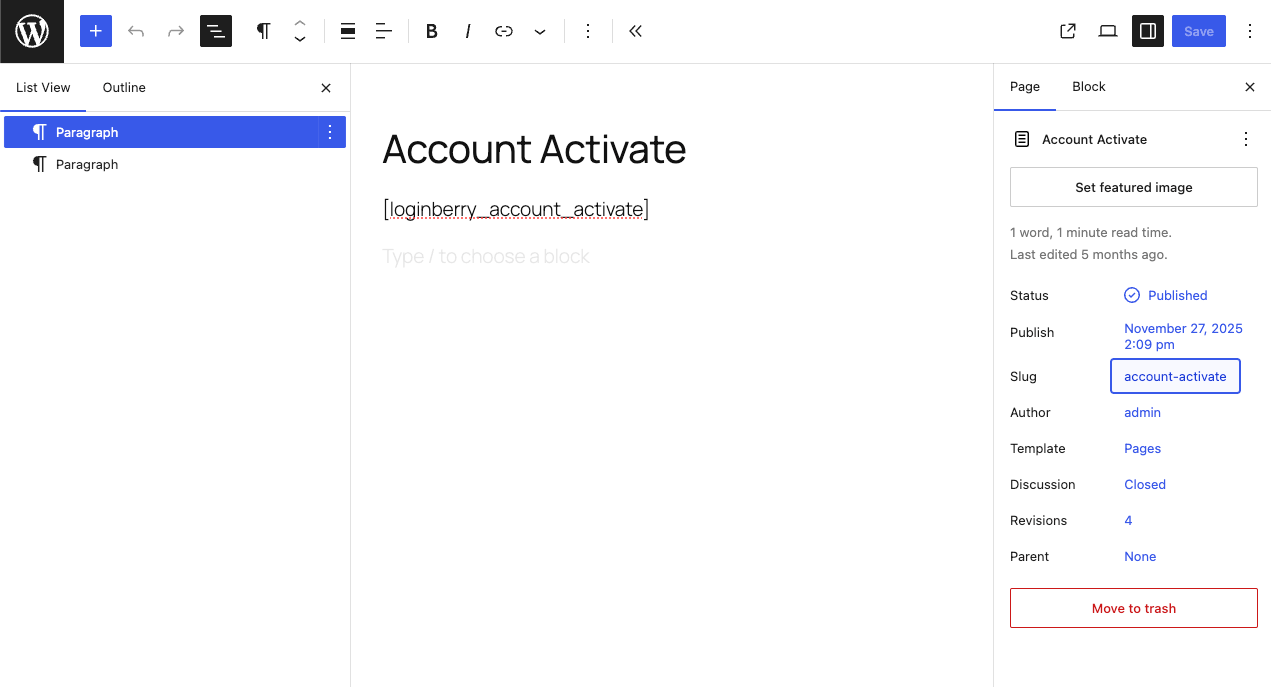Viewport: 1271px width, 687px height.
Task: Open page actions menu next to Account Activate
Action: pyautogui.click(x=1246, y=139)
